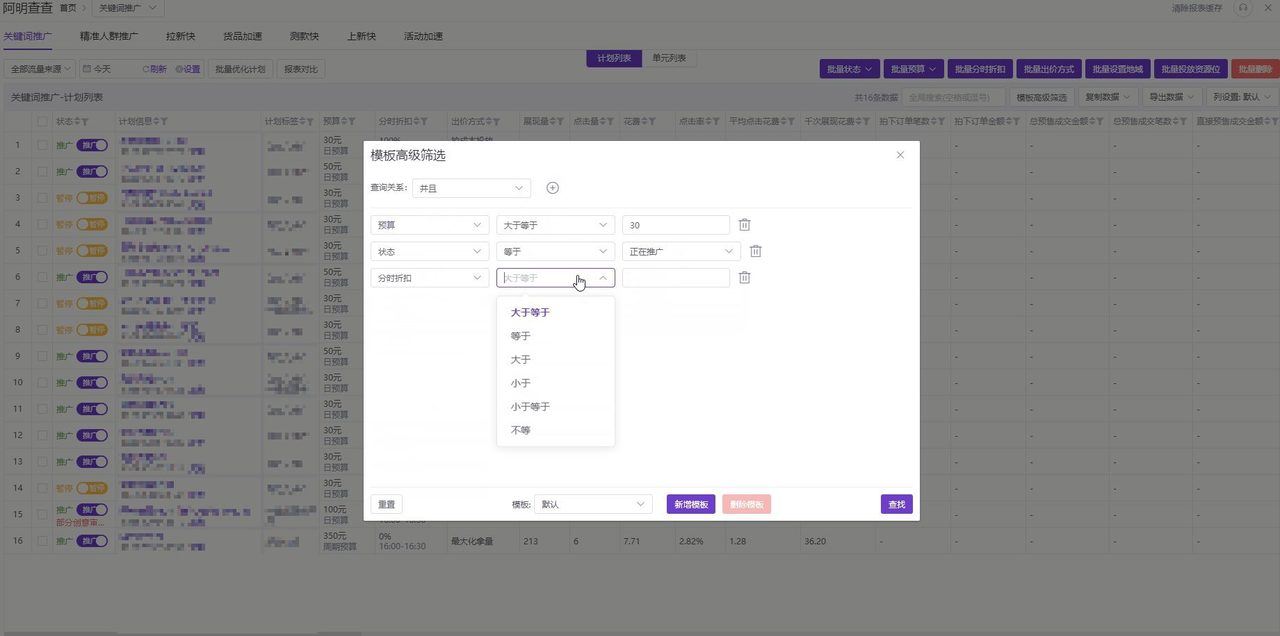1280x636 pixels.
Task: Open the 全部流量来源 dropdown
Action: tap(39, 69)
